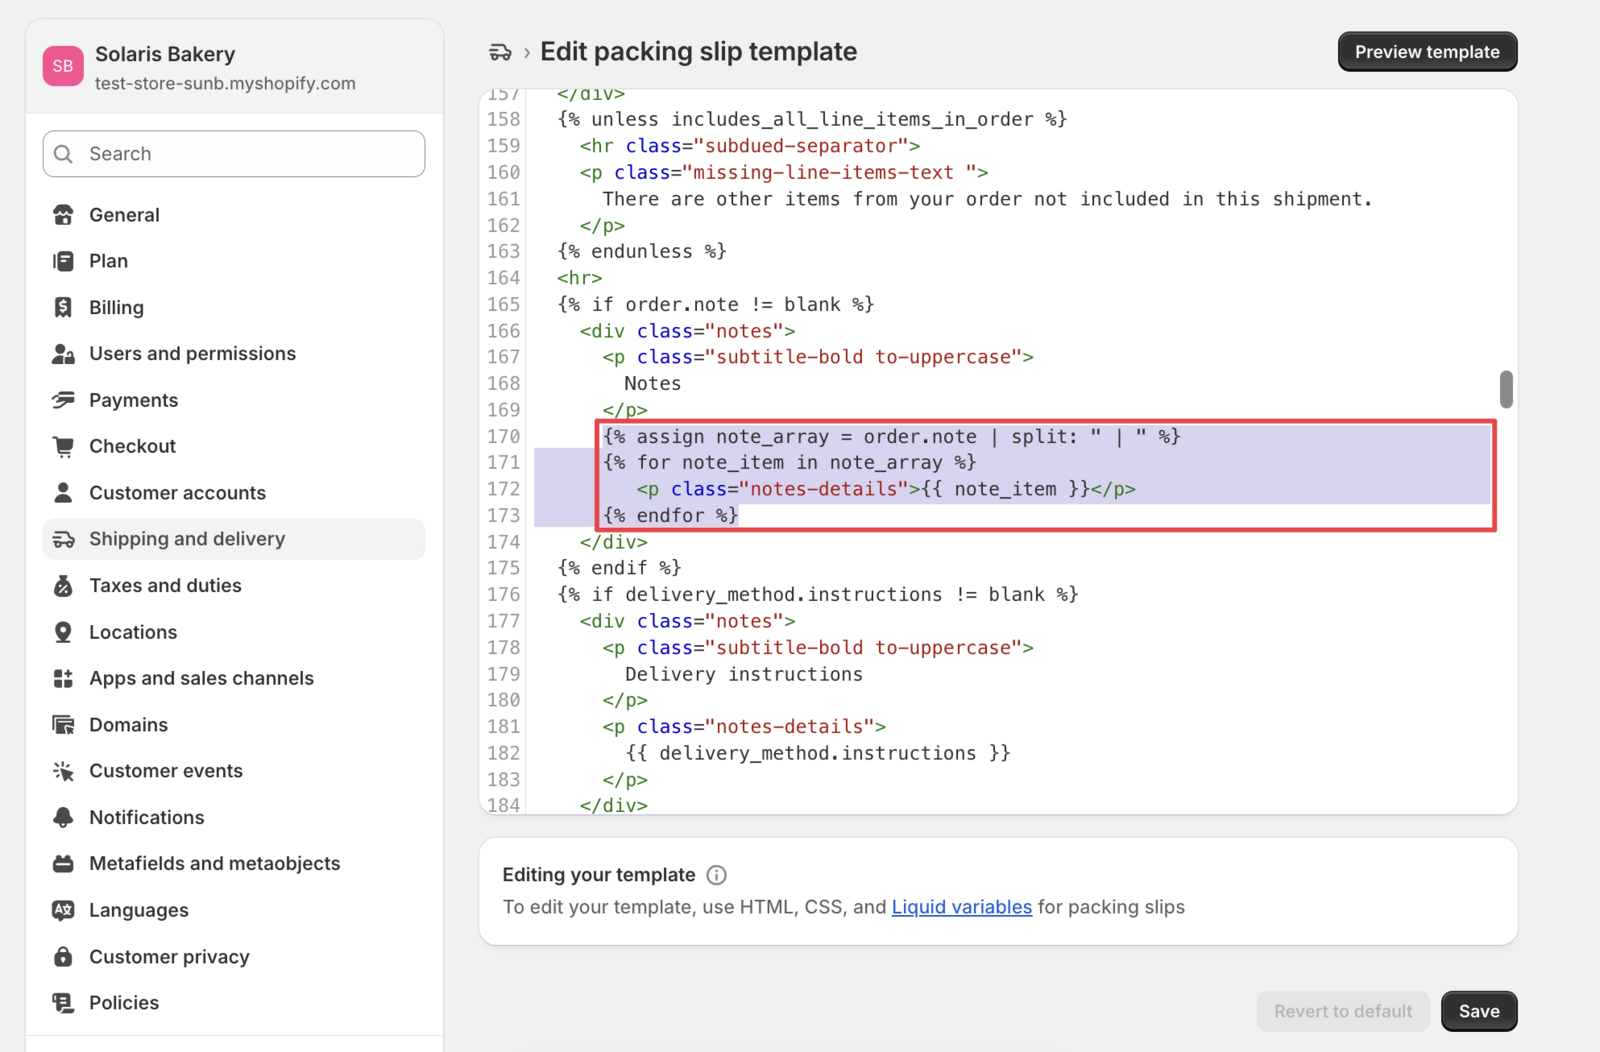This screenshot has width=1600, height=1052.
Task: Click the Billing receipt icon
Action: pos(63,307)
